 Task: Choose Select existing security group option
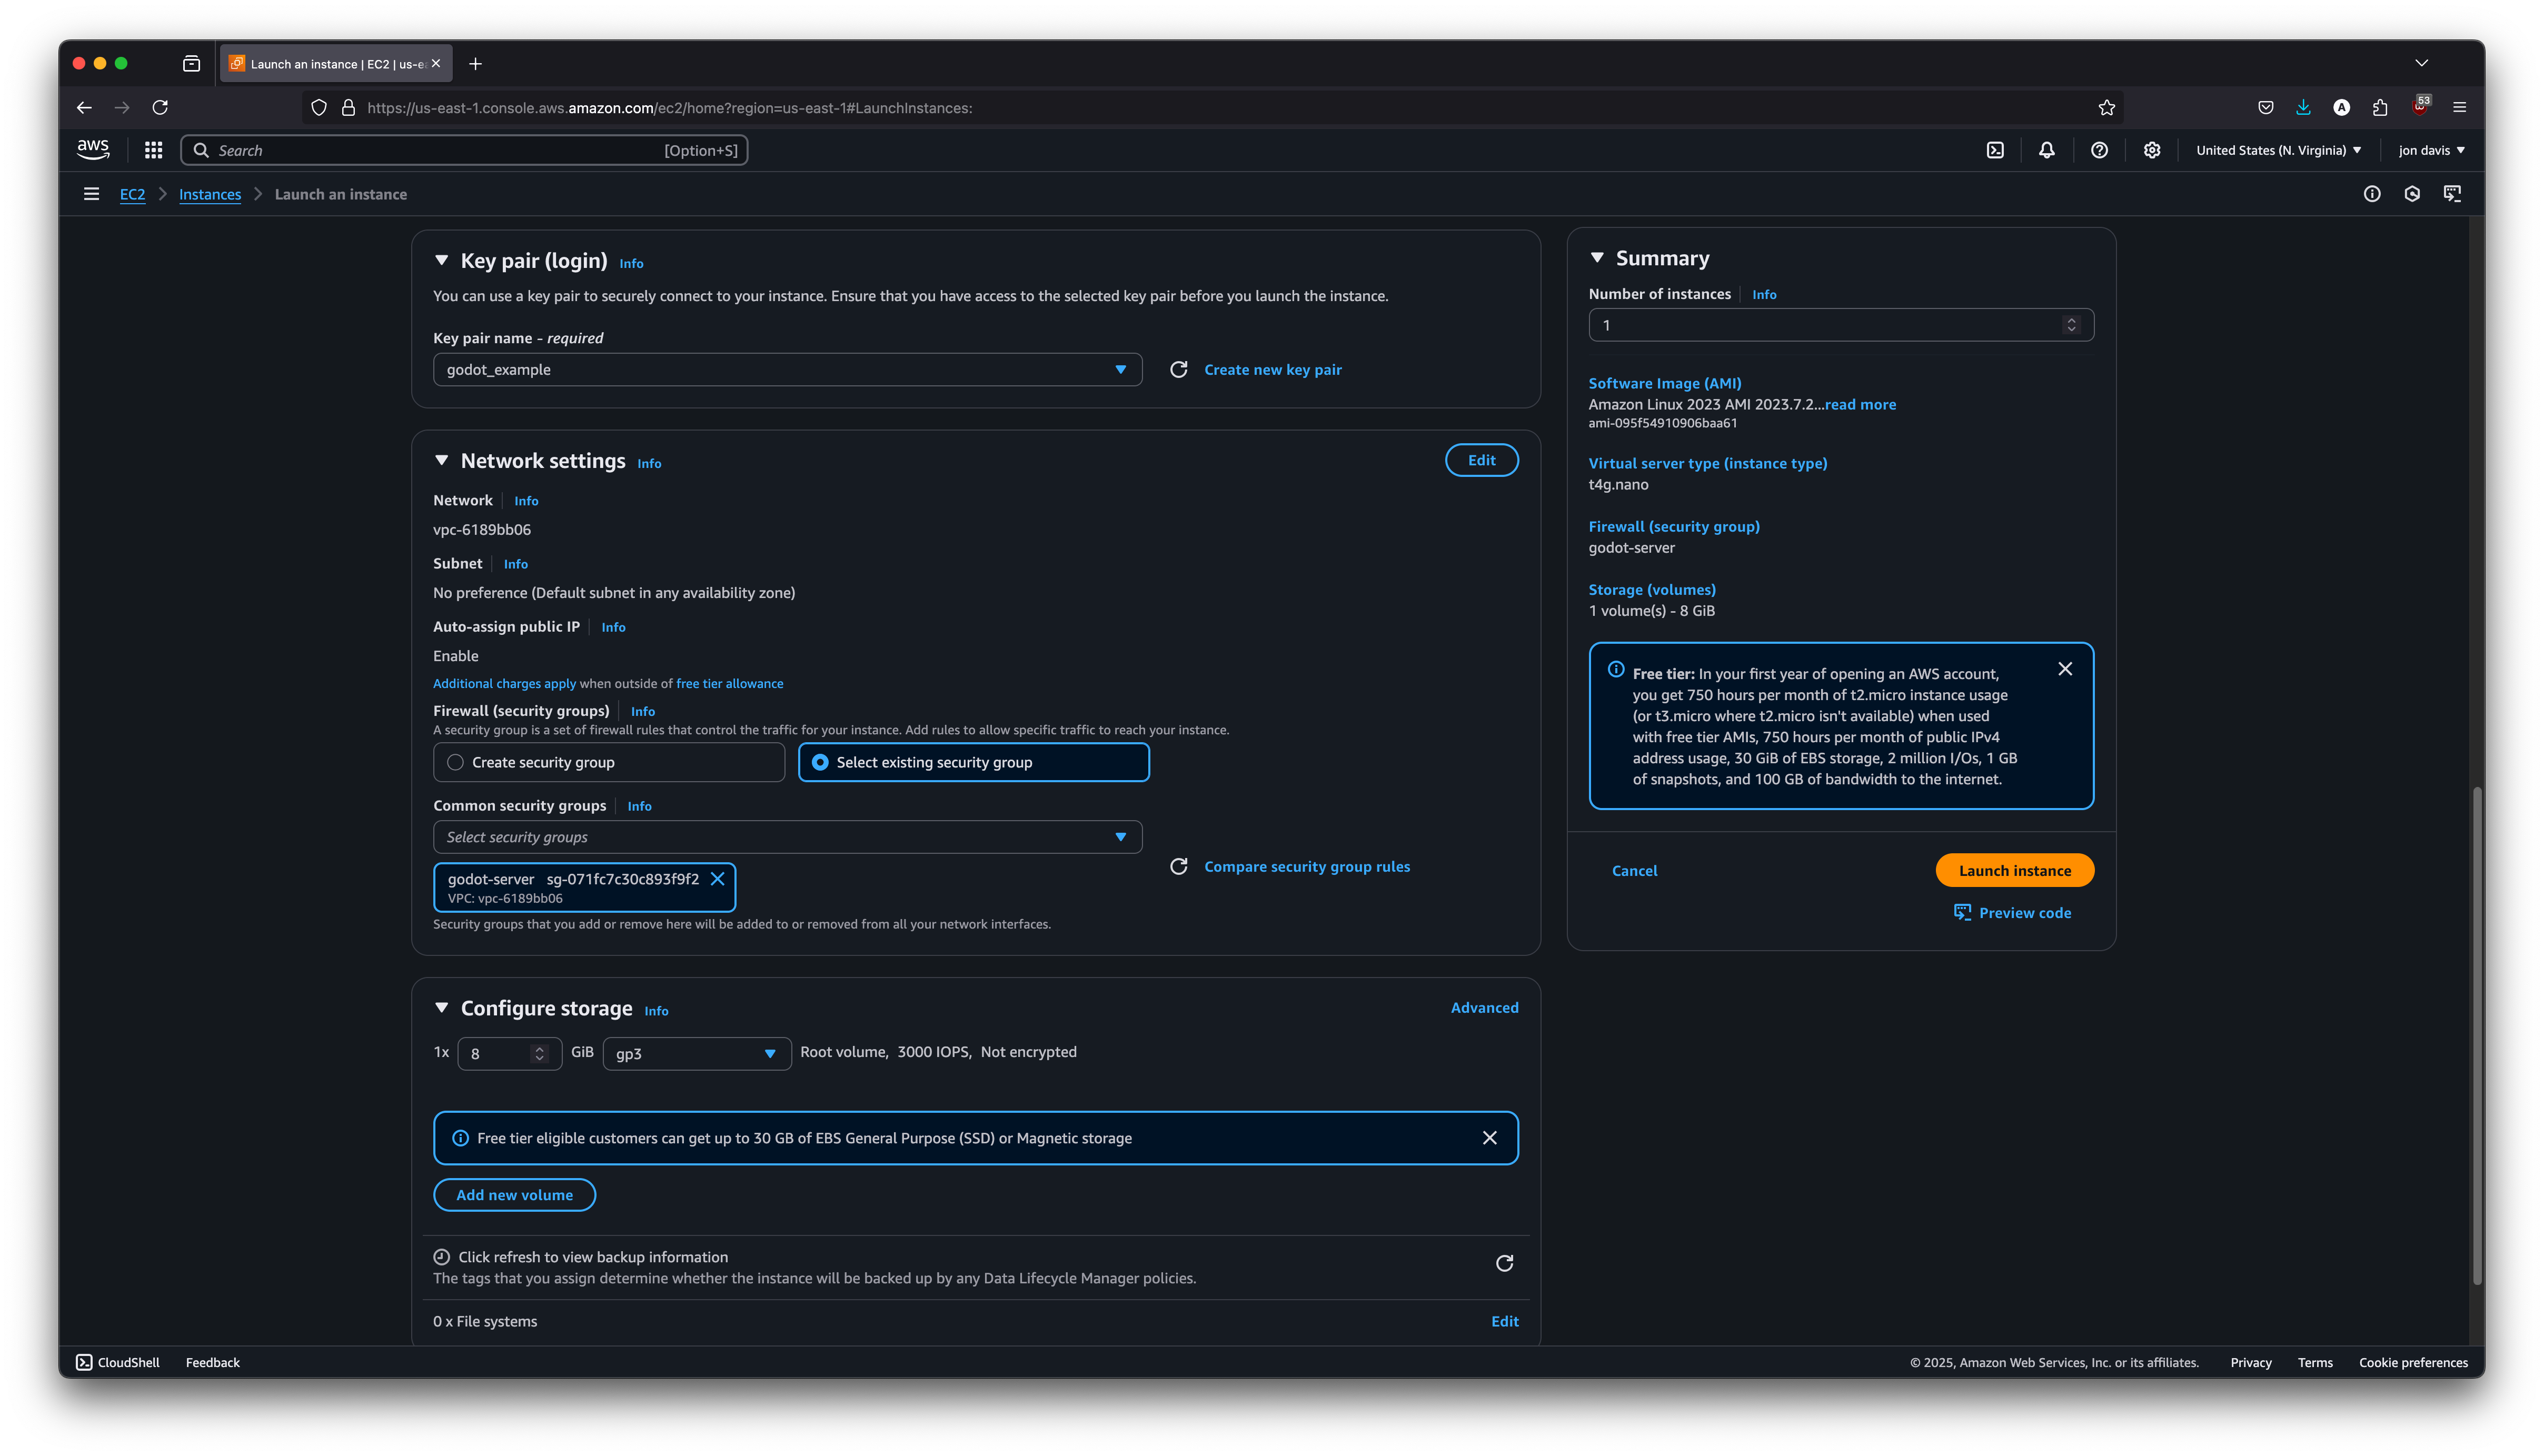point(973,762)
